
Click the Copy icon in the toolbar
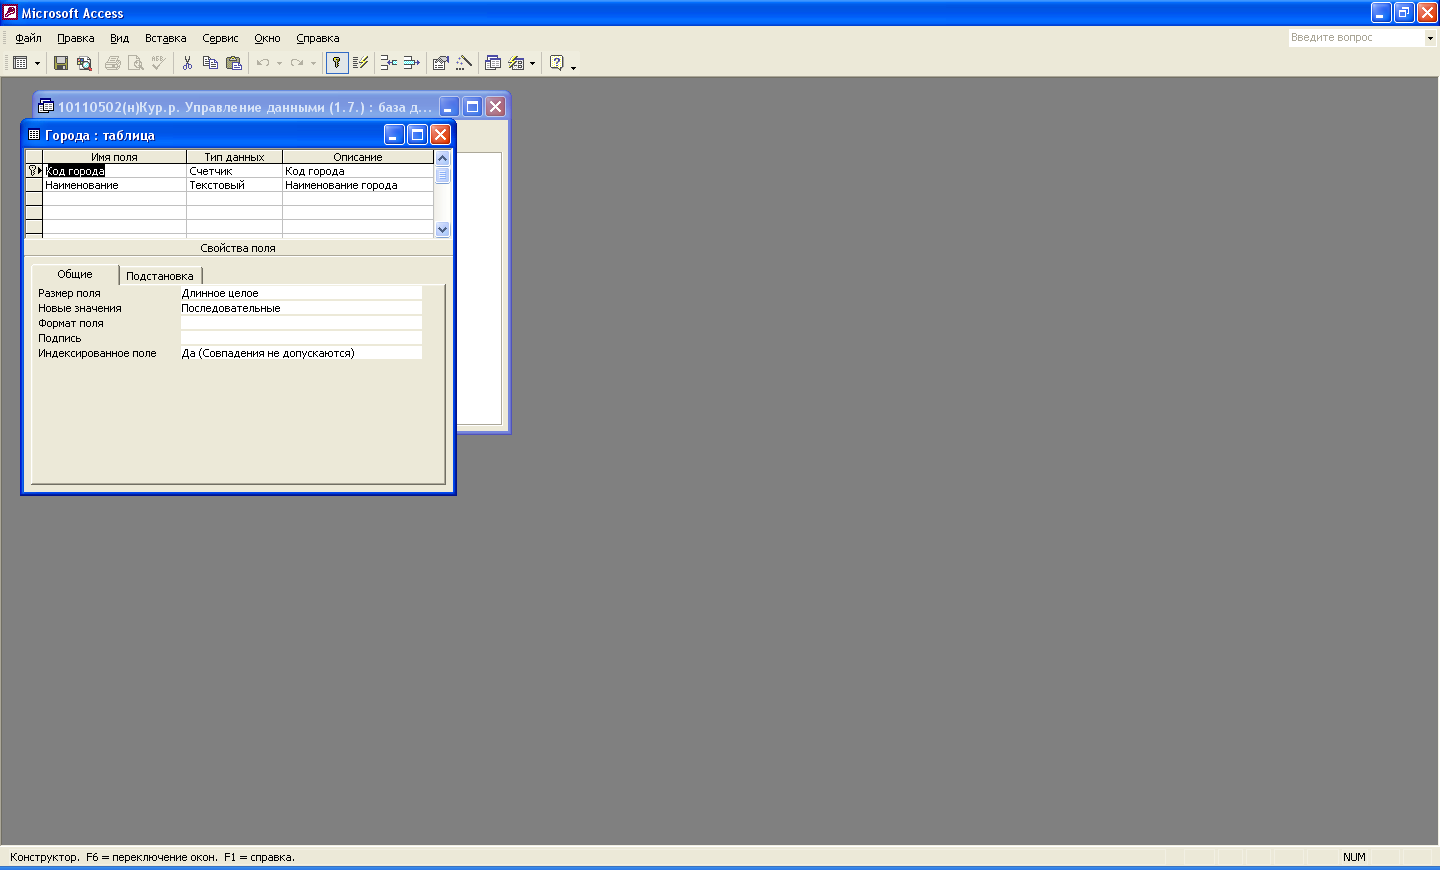click(x=210, y=63)
